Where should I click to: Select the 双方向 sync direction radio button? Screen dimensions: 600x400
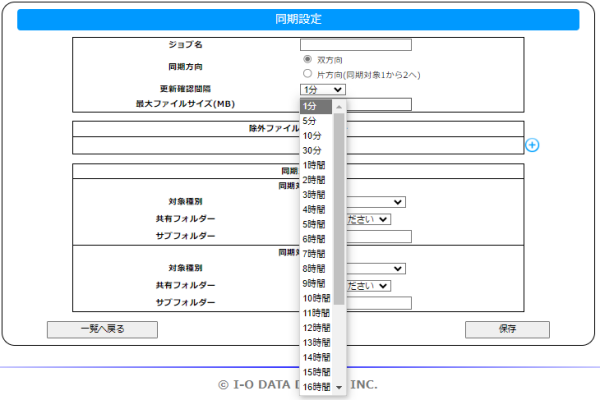pos(307,60)
